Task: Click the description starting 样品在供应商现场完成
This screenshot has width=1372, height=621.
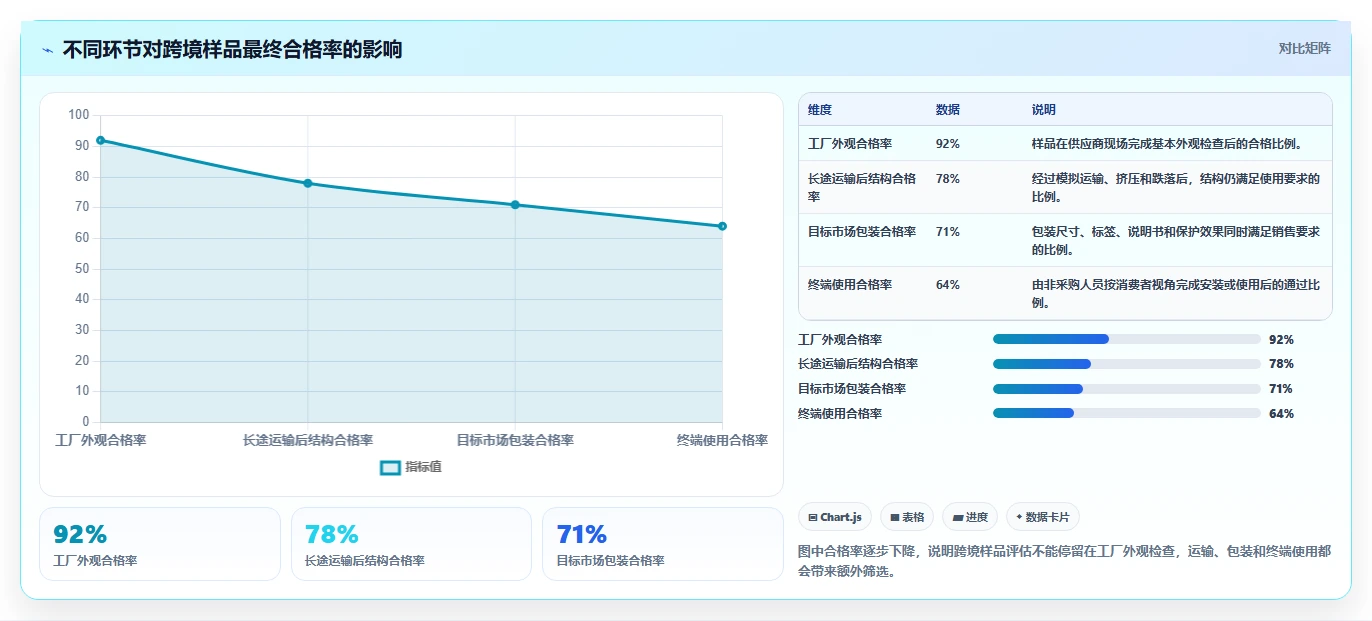Action: [1167, 144]
